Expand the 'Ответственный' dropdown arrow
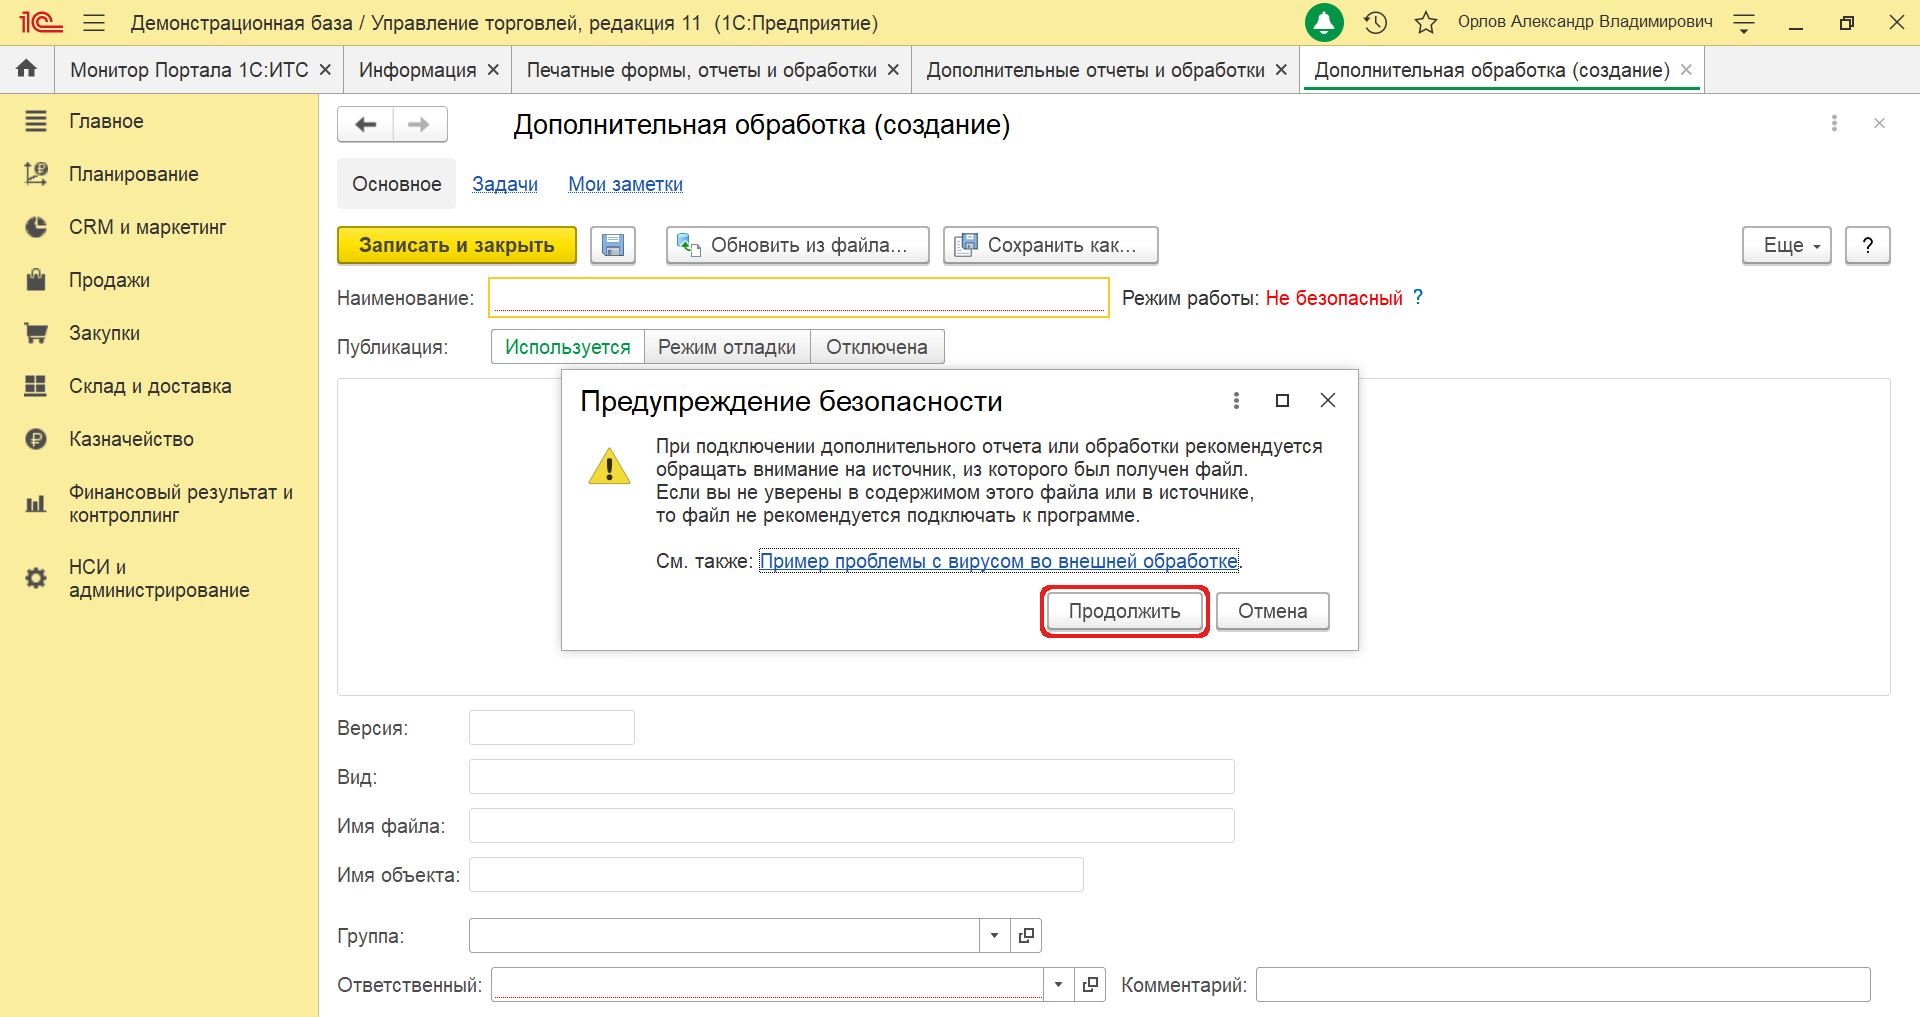Image resolution: width=1920 pixels, height=1017 pixels. [1058, 985]
